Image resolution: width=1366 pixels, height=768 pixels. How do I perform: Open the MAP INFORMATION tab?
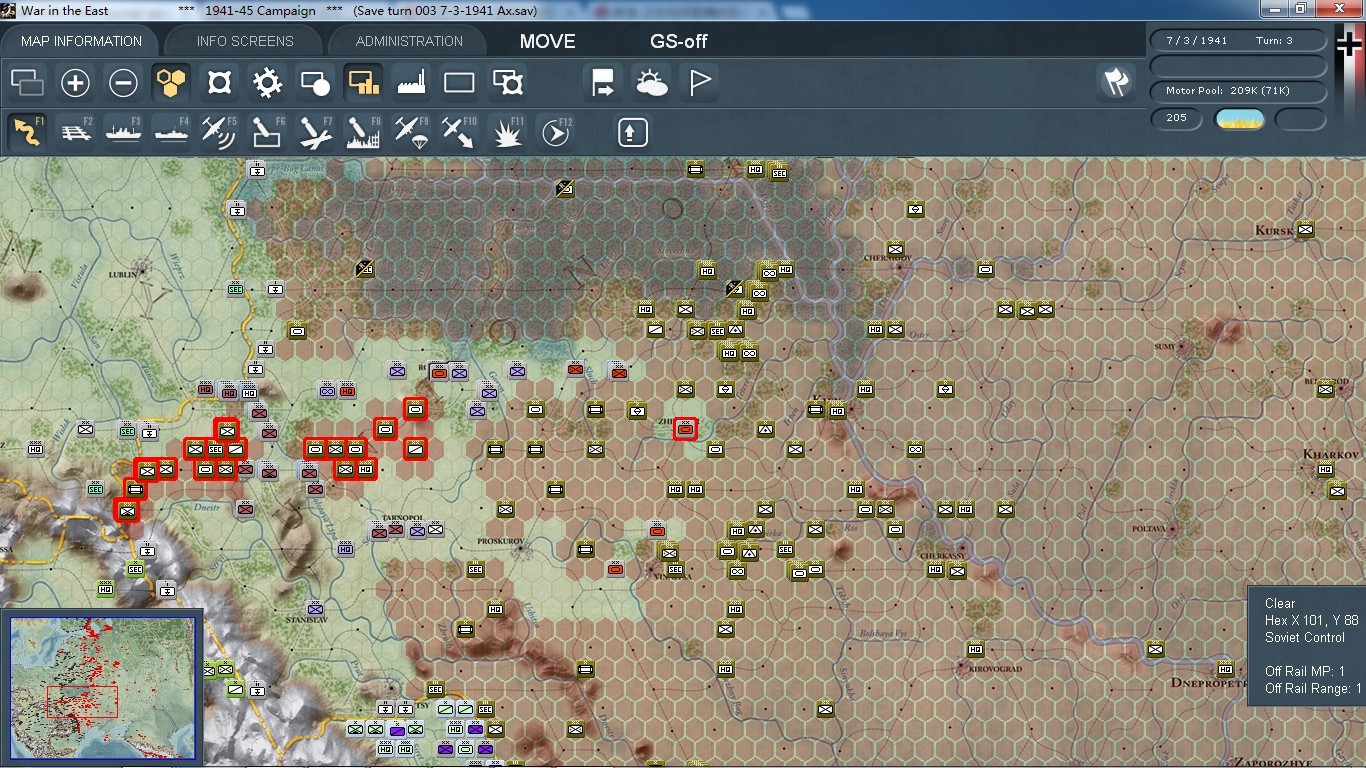pyautogui.click(x=81, y=41)
